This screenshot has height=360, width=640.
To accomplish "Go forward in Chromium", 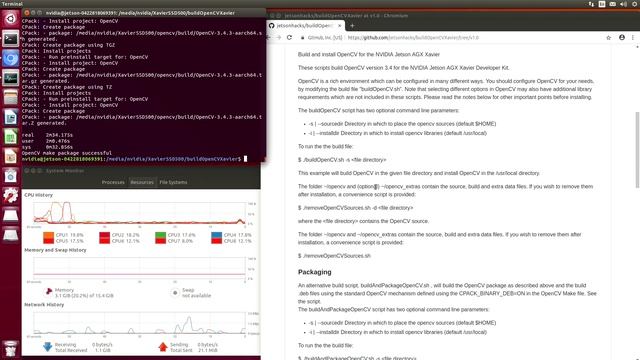I will 279,38.
